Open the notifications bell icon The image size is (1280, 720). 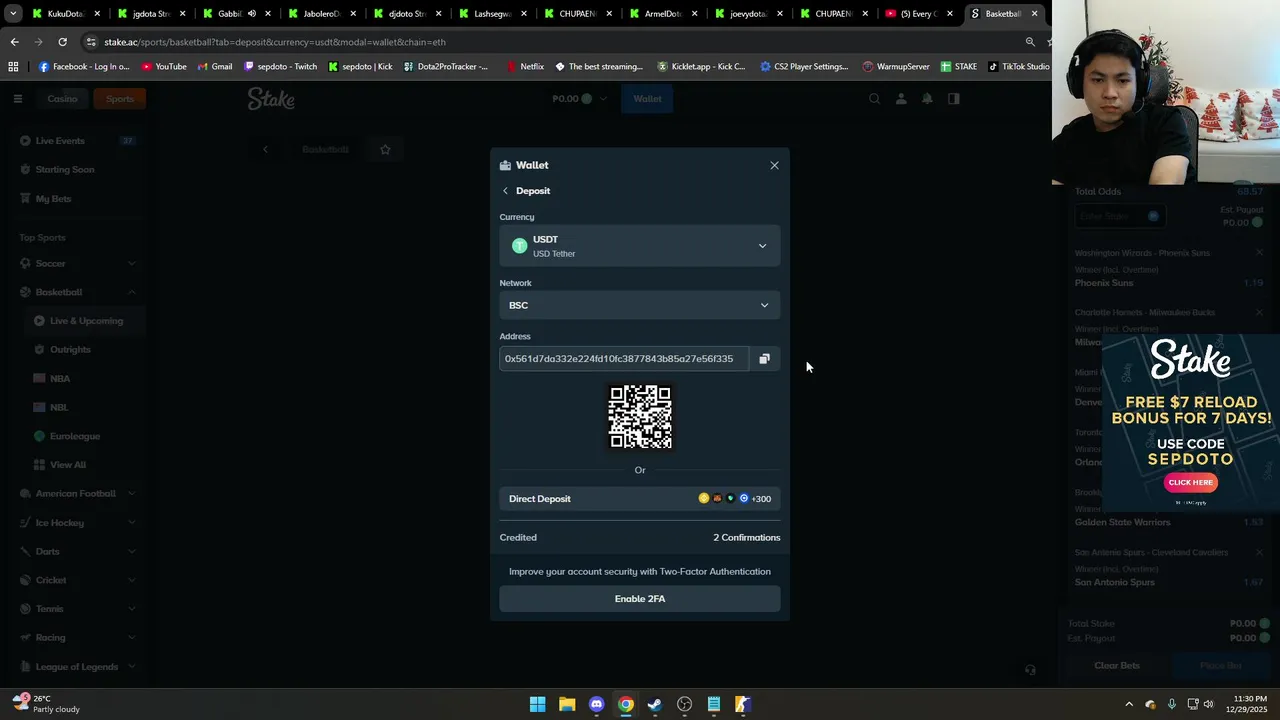tap(927, 99)
